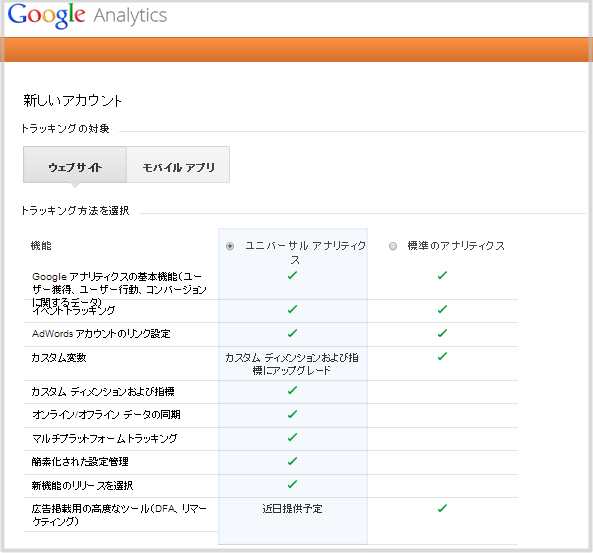Select the ユニバーサル アナリティクス radio button
Screen dimensions: 593x553
pos(230,246)
